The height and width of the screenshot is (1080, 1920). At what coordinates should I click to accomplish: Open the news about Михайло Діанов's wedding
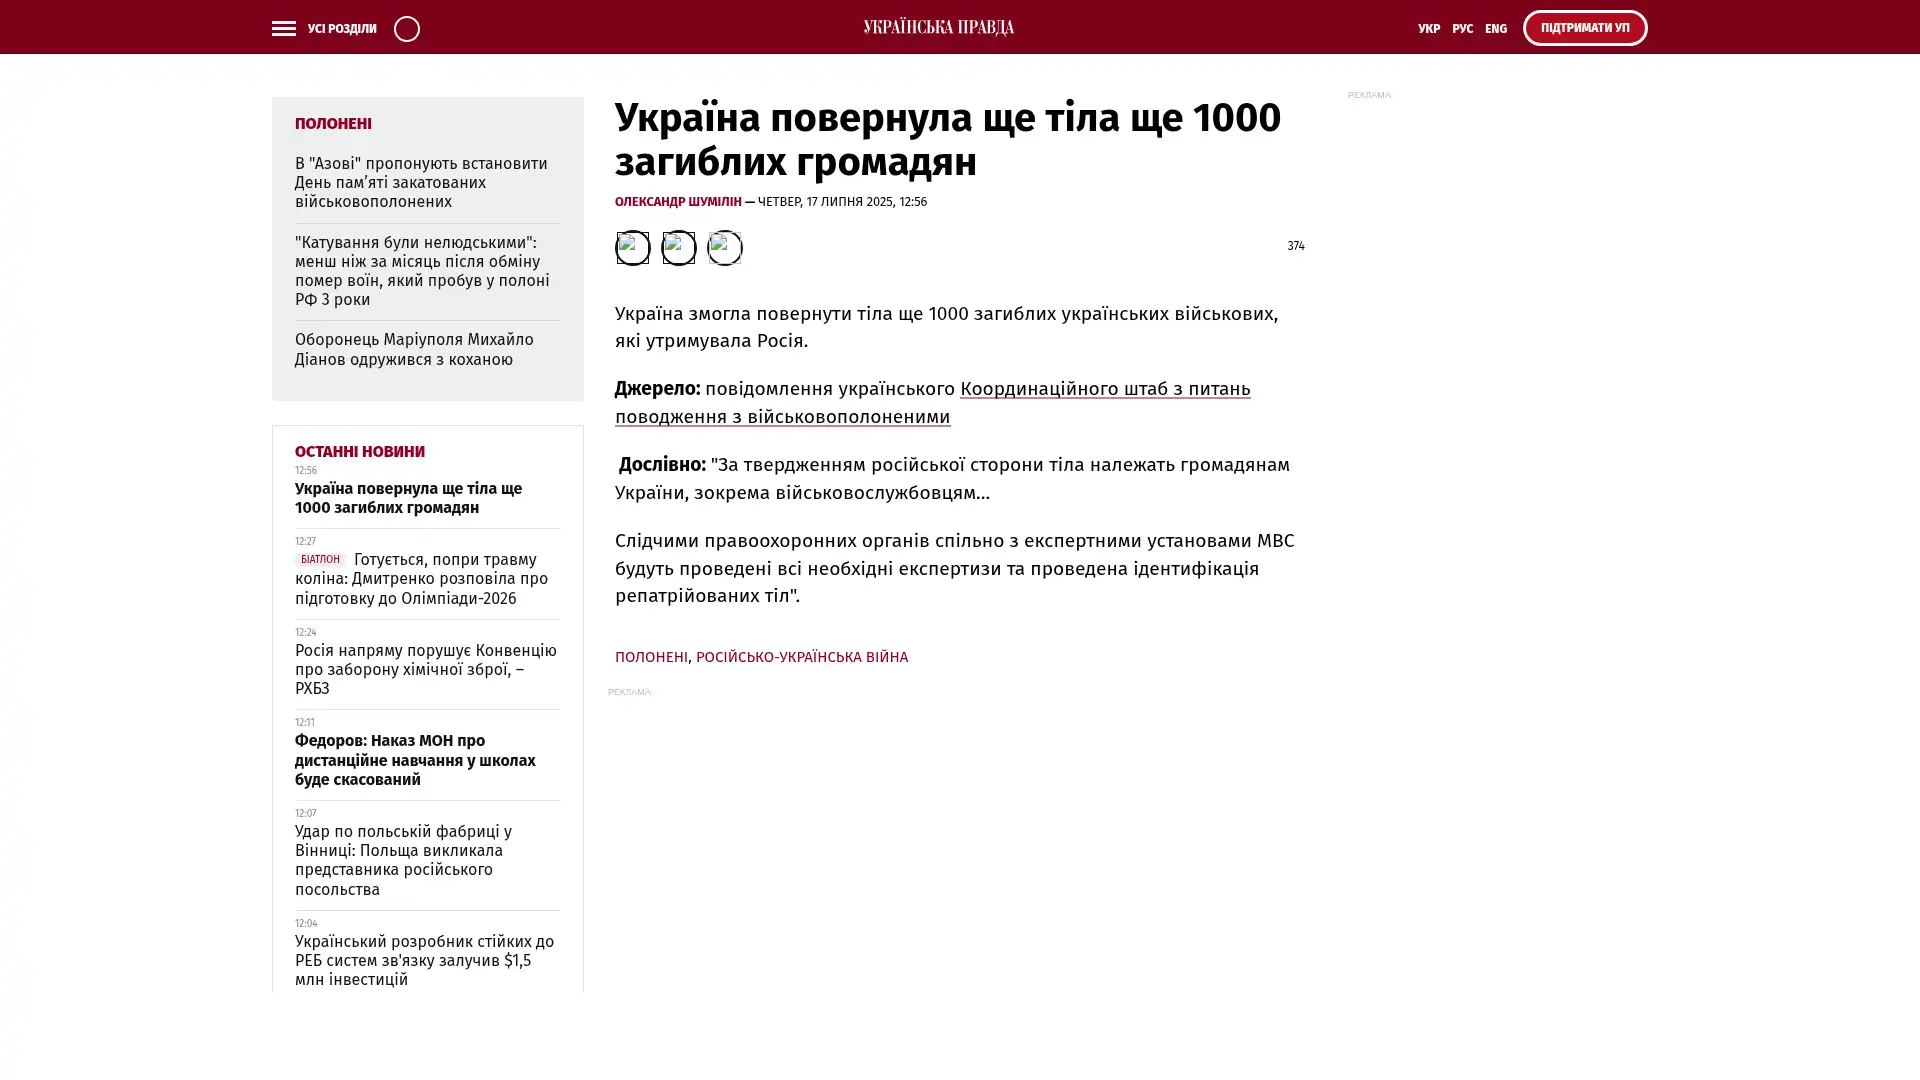coord(413,349)
